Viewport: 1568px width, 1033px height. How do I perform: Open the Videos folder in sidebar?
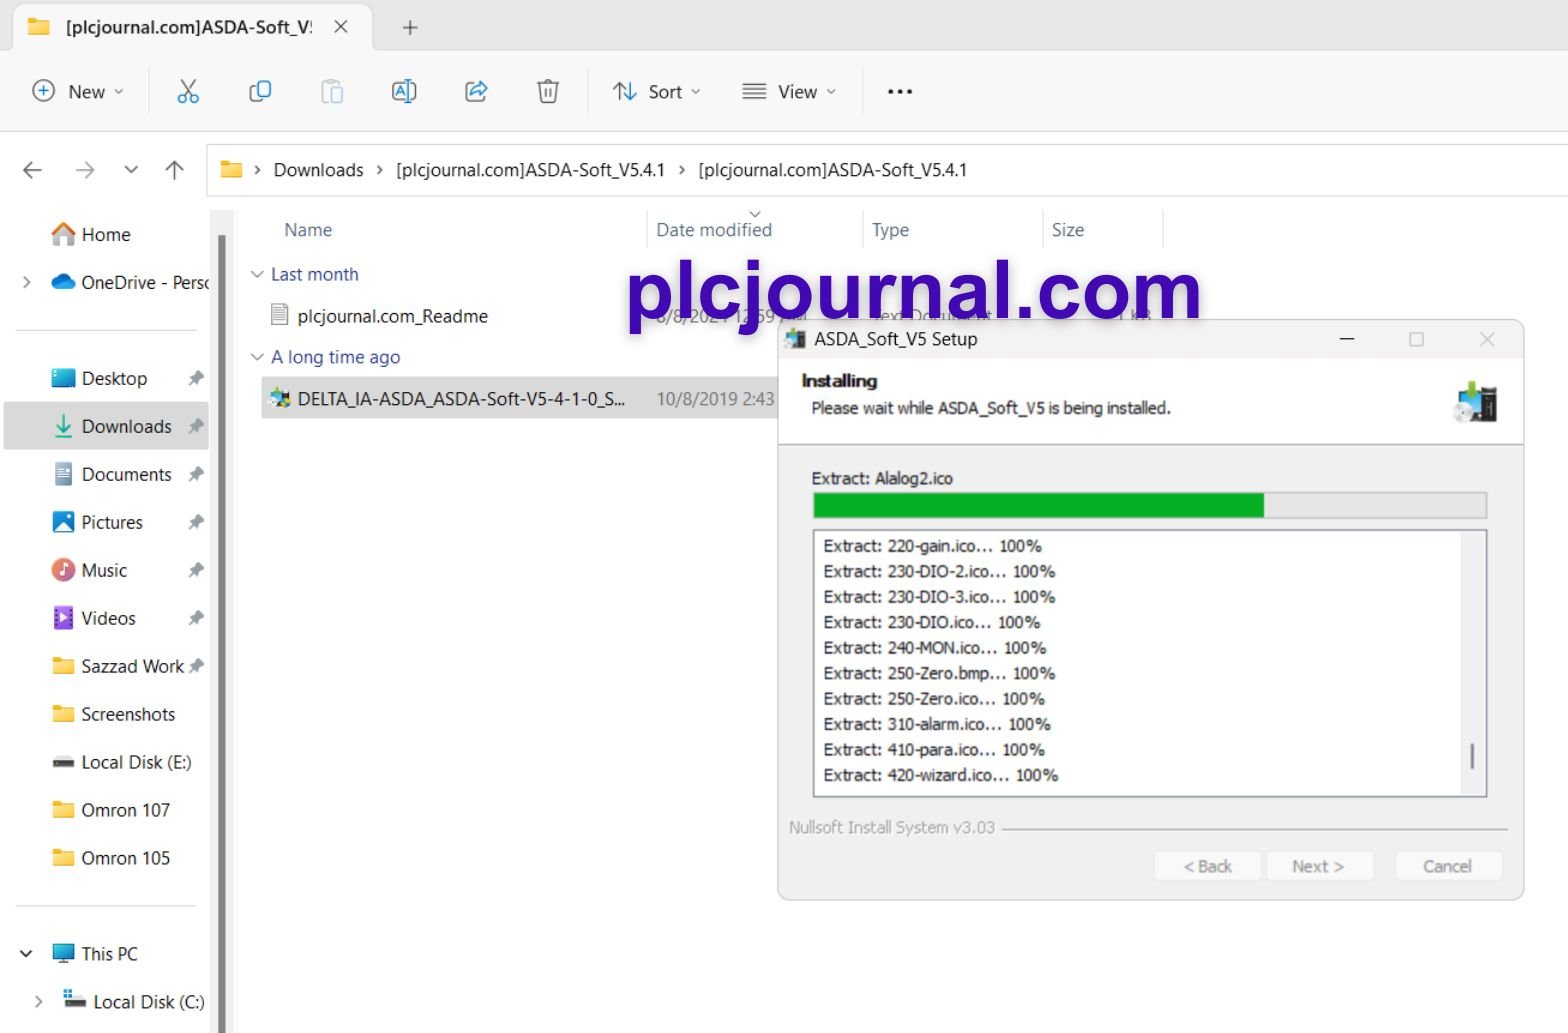pyautogui.click(x=94, y=618)
